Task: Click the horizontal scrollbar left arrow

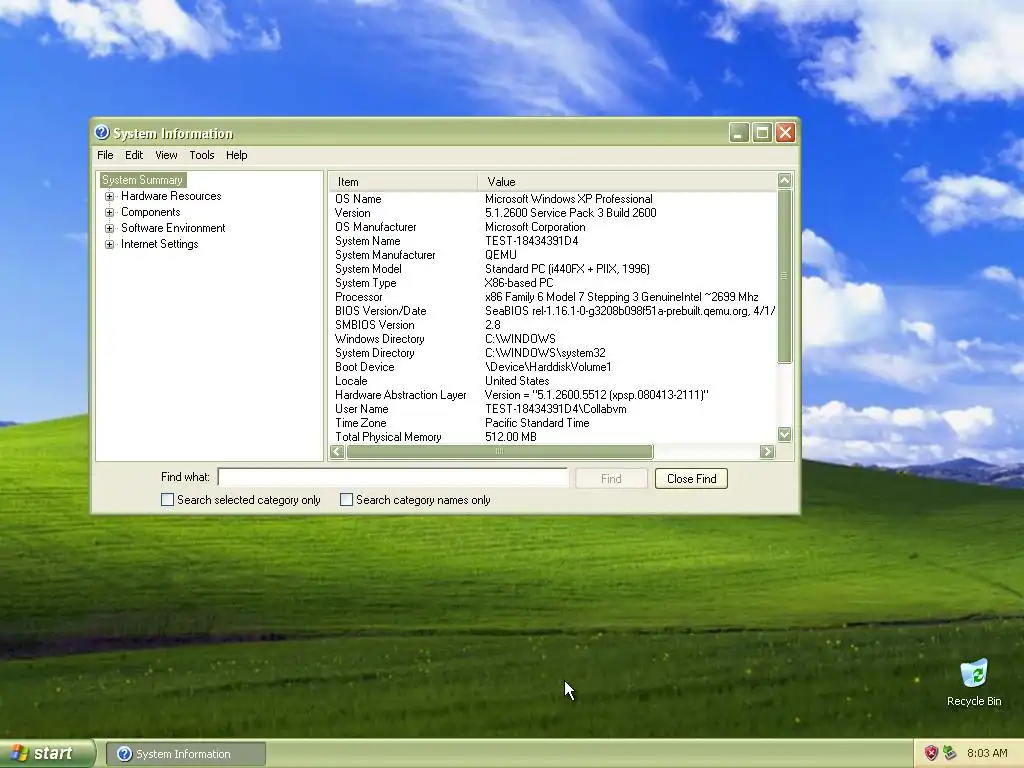Action: (337, 451)
